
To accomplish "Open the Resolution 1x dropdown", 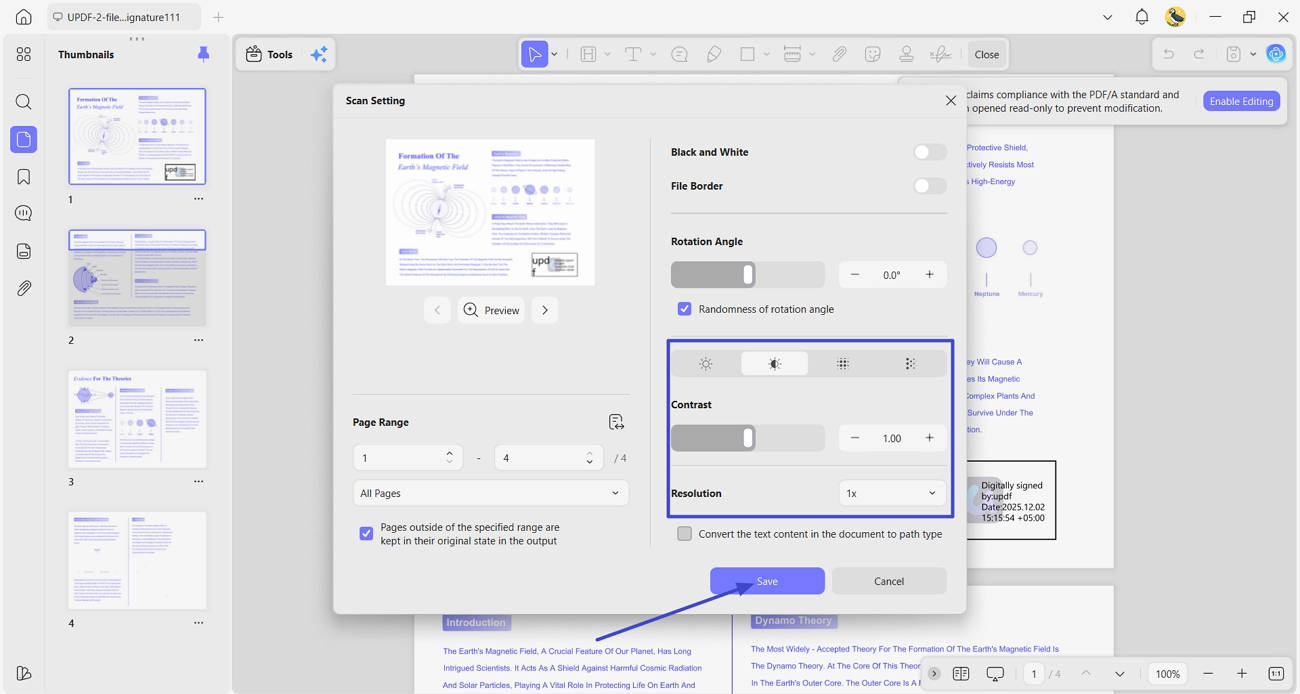I will coord(892,493).
